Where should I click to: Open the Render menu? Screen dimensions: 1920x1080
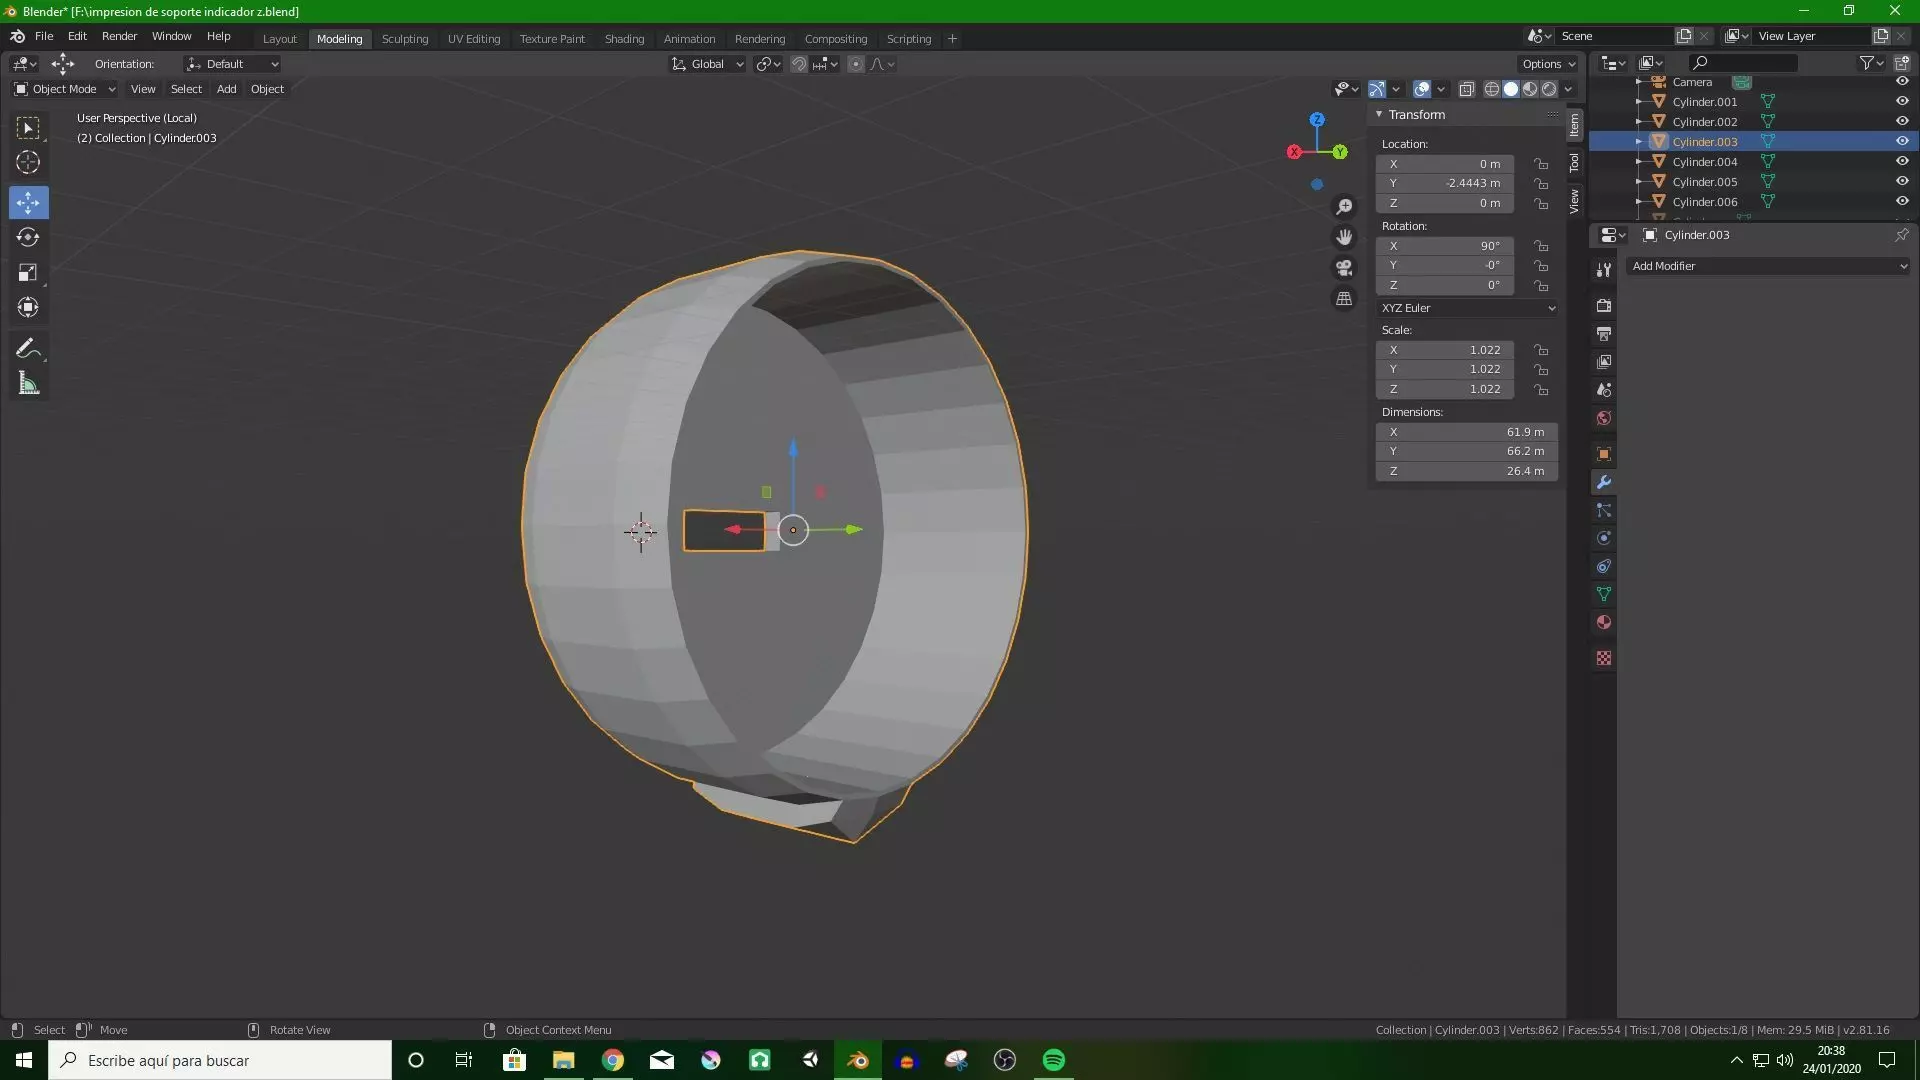click(x=119, y=36)
